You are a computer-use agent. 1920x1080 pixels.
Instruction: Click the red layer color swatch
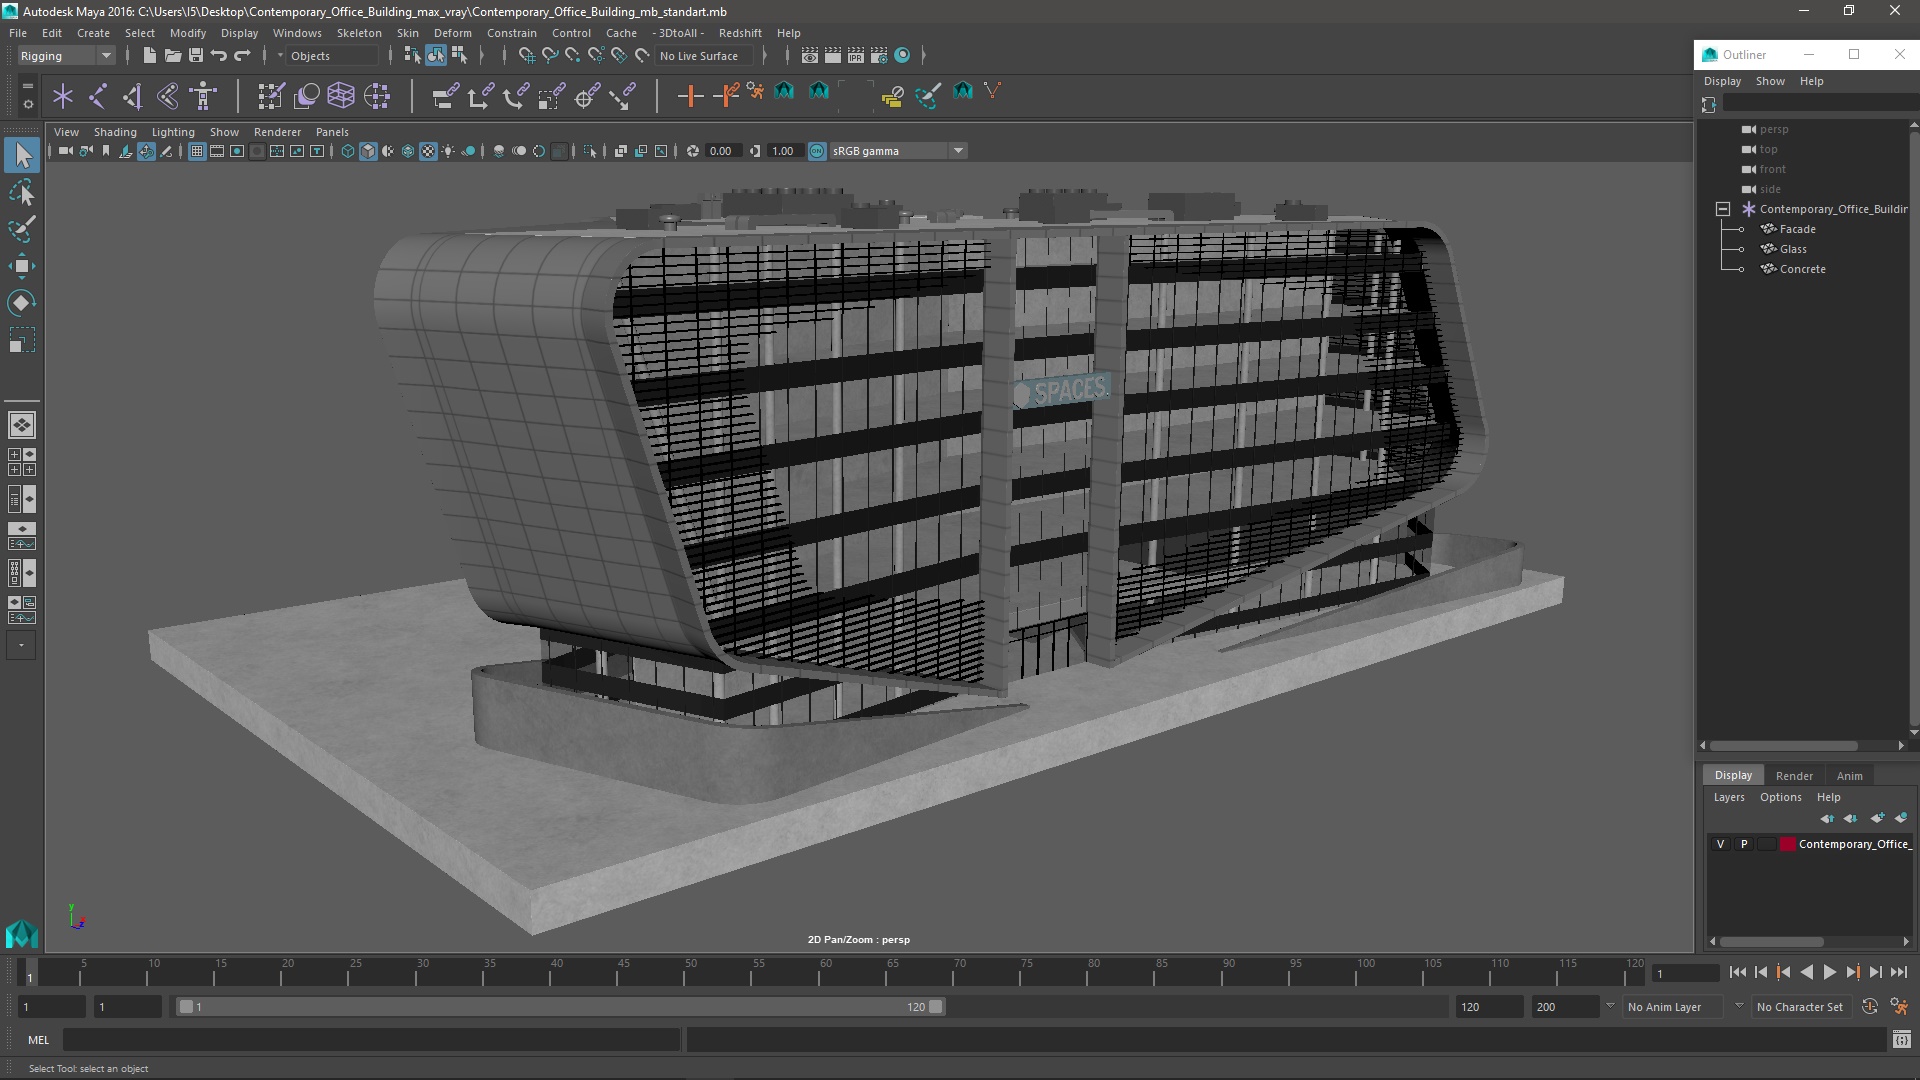(1787, 844)
